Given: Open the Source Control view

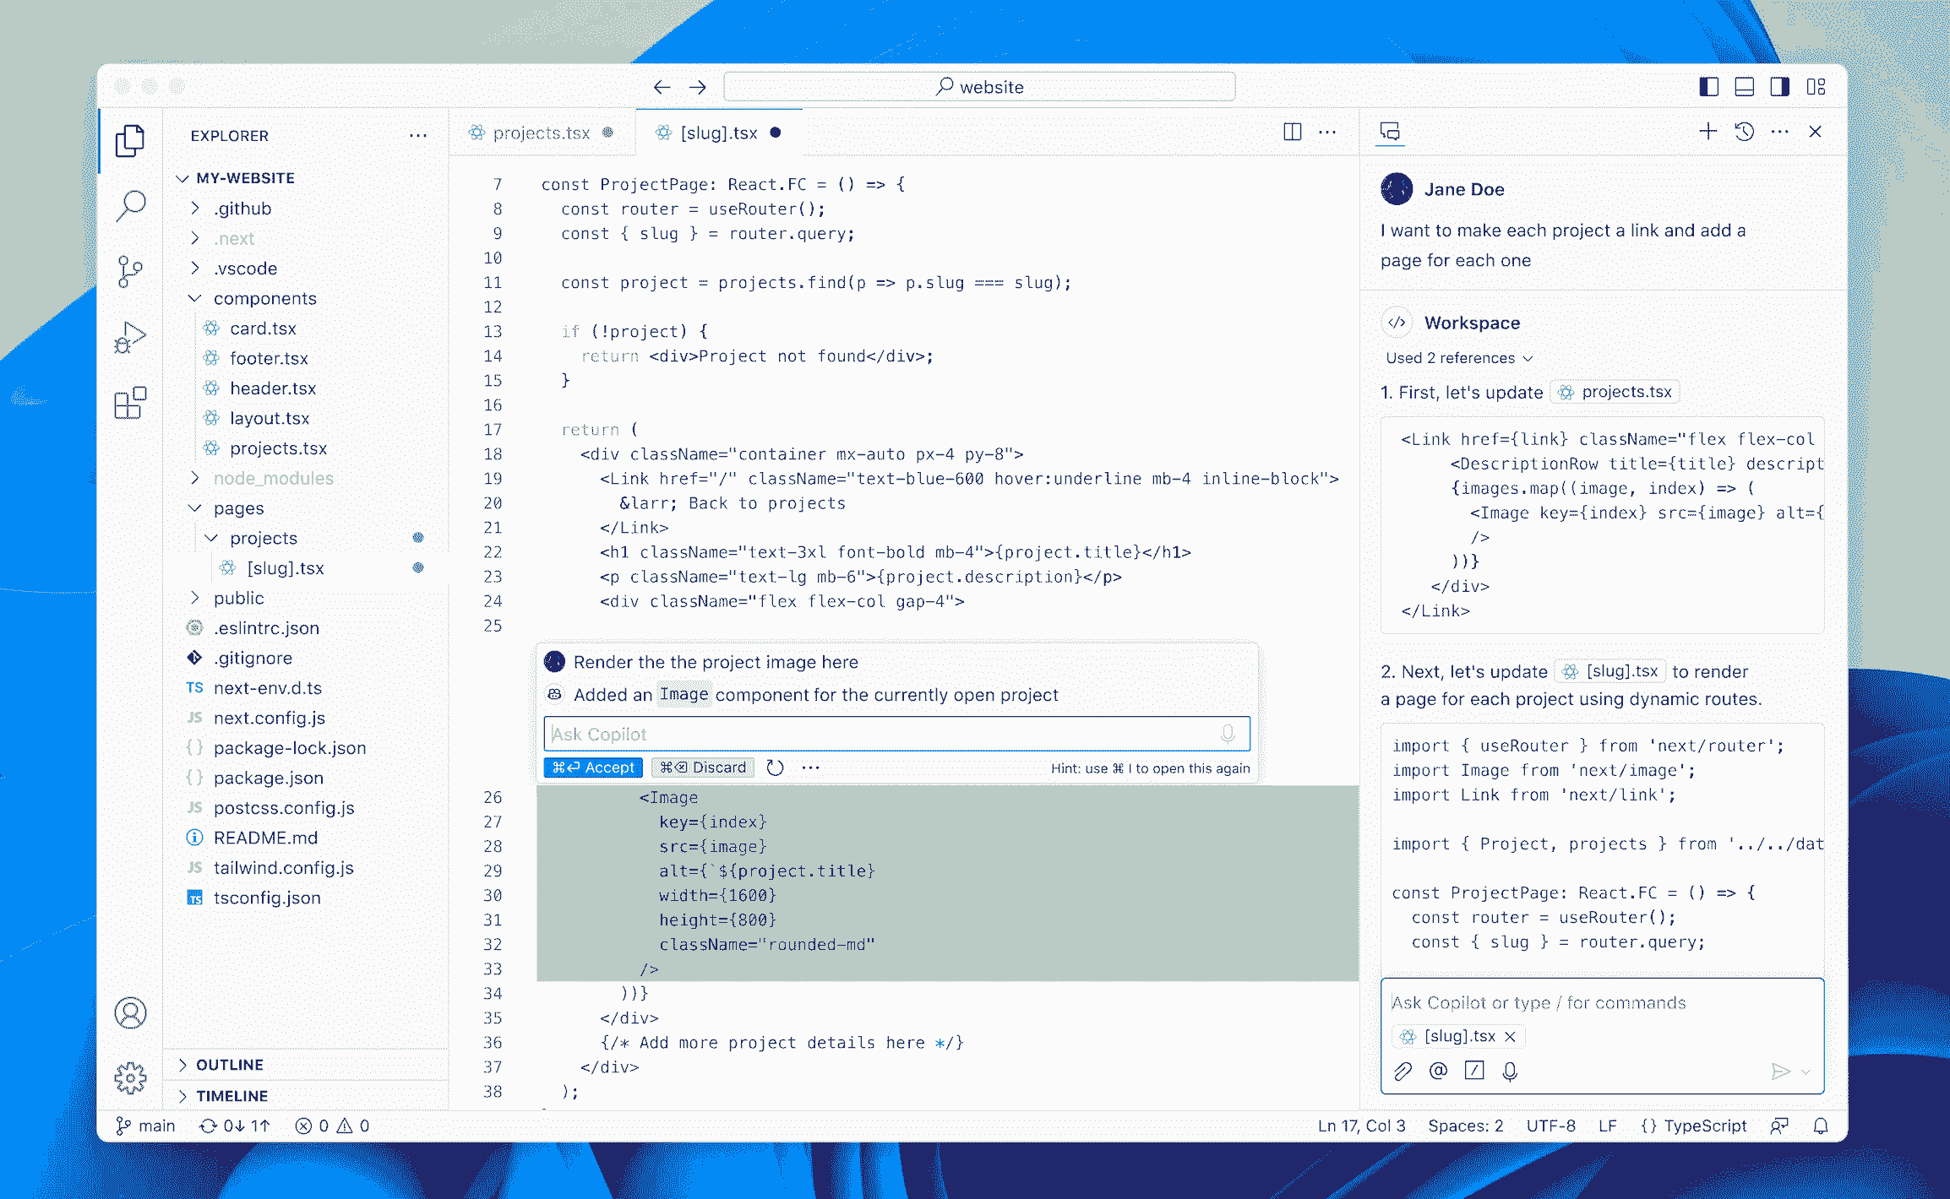Looking at the screenshot, I should click(130, 271).
